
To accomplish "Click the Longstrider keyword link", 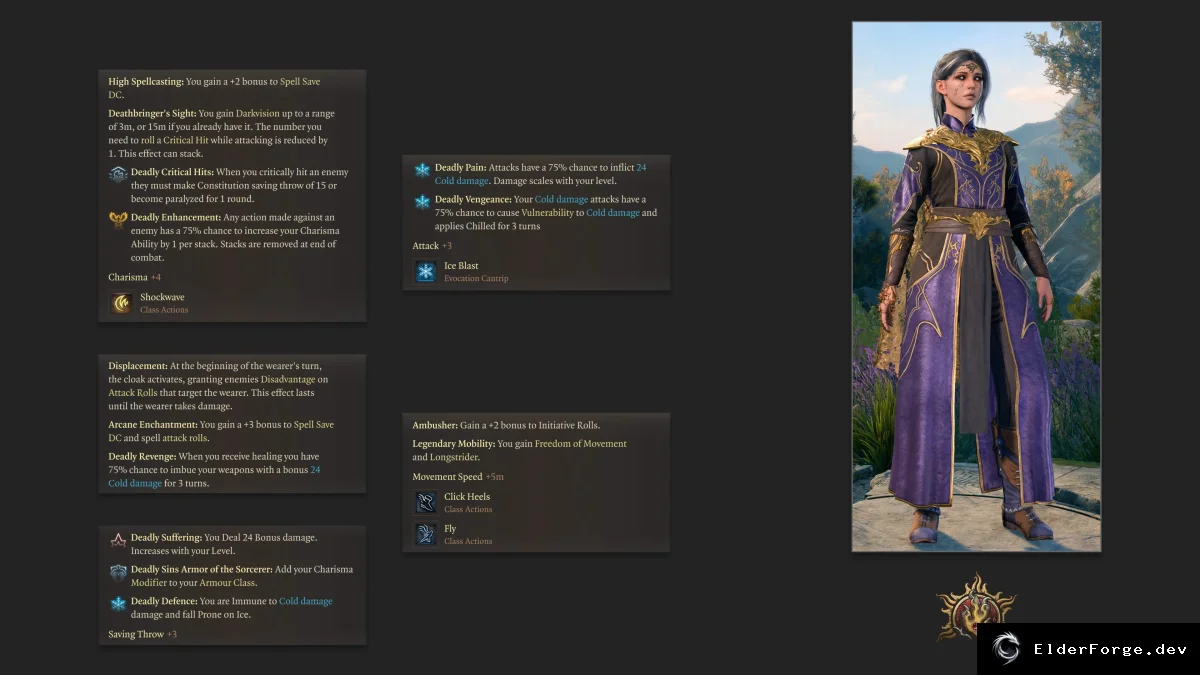I will [x=454, y=457].
